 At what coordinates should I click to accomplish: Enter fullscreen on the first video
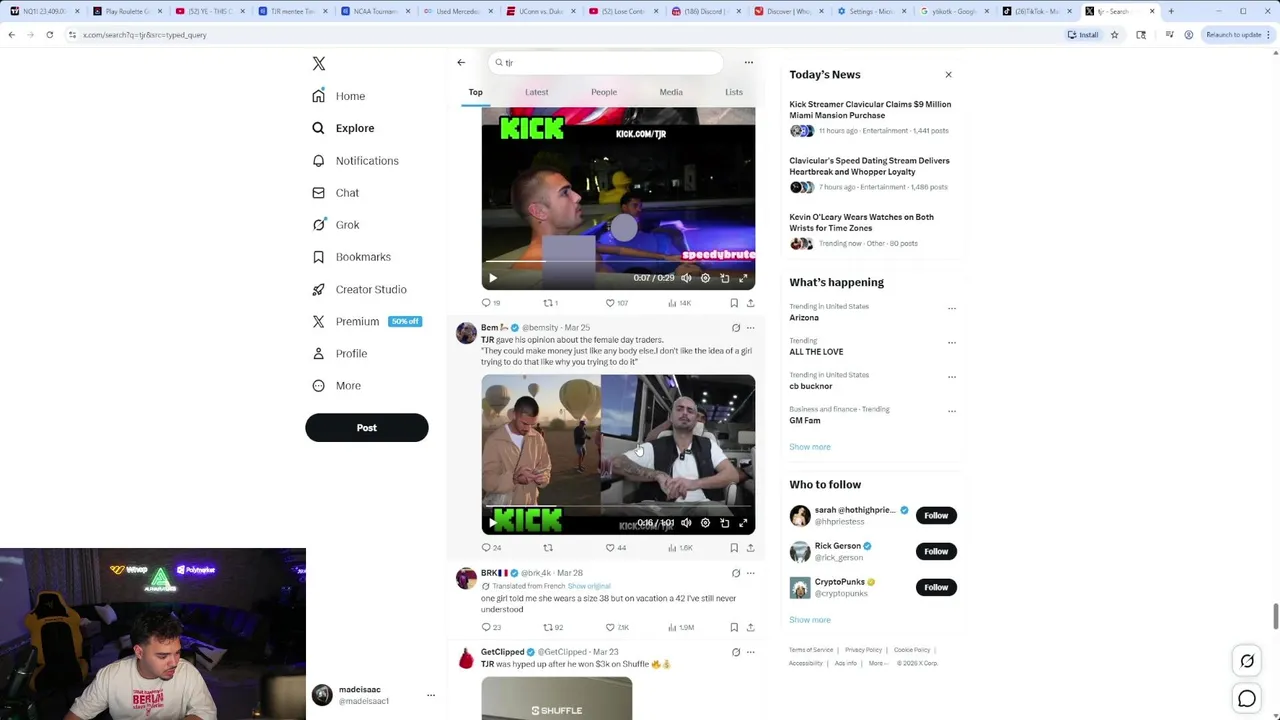click(743, 278)
